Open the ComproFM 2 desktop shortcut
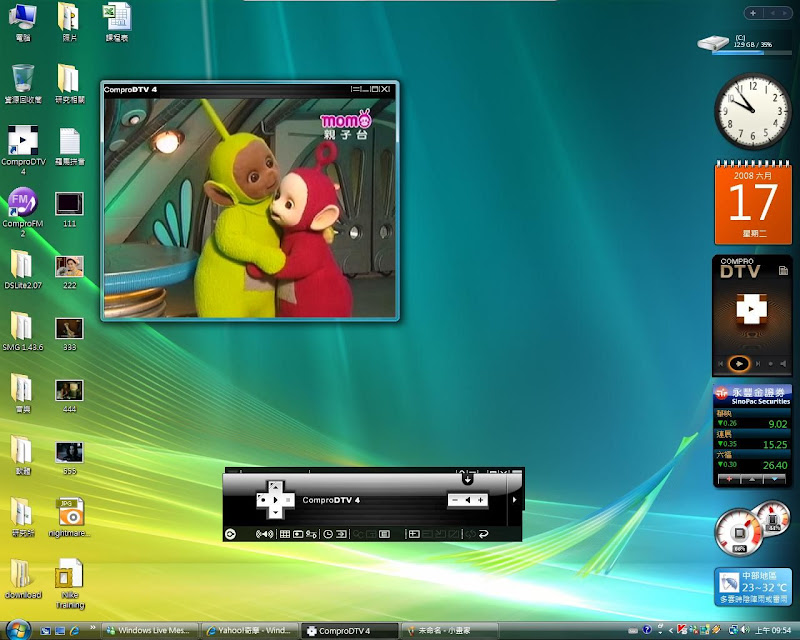Image resolution: width=800 pixels, height=640 pixels. click(x=22, y=211)
